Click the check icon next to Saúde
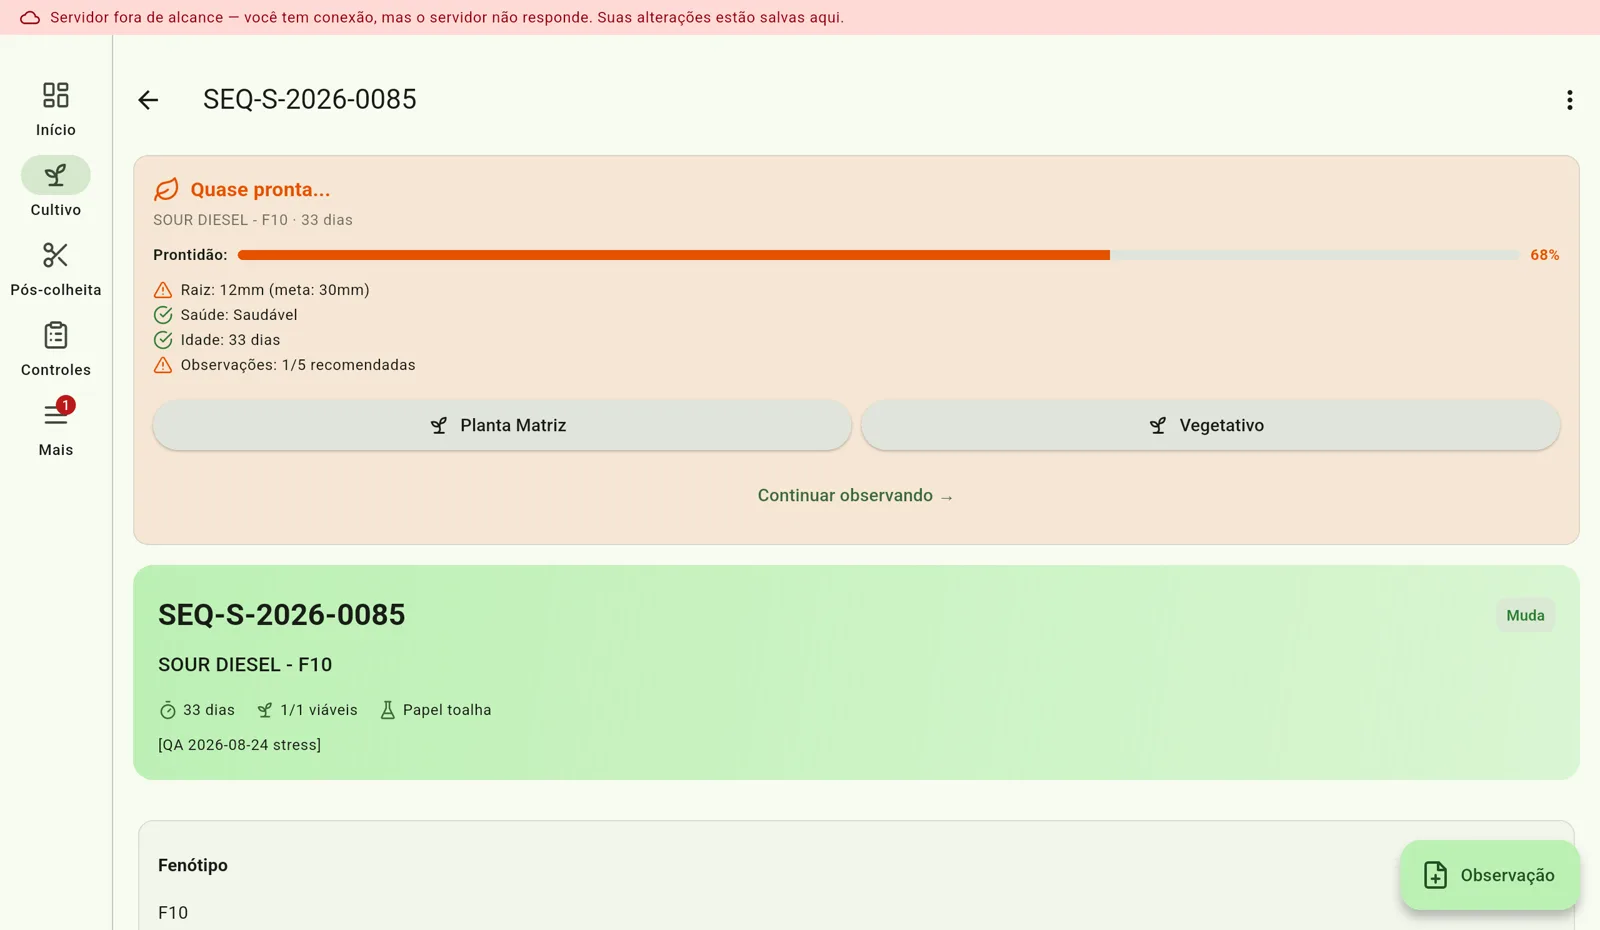1600x930 pixels. (163, 315)
